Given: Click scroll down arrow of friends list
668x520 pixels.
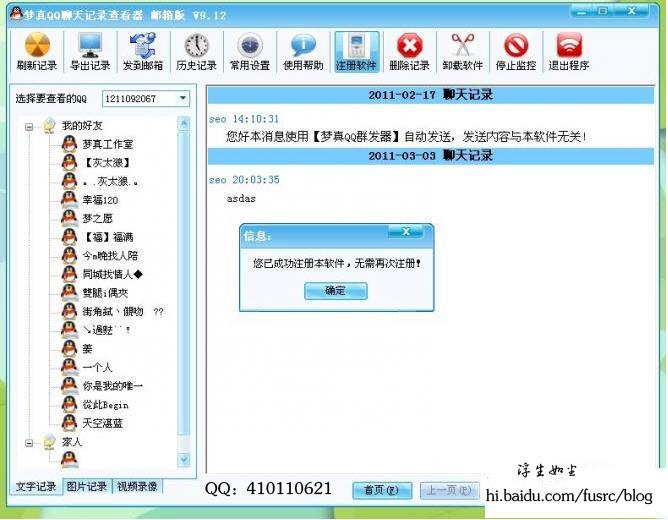Looking at the screenshot, I should click(x=184, y=460).
